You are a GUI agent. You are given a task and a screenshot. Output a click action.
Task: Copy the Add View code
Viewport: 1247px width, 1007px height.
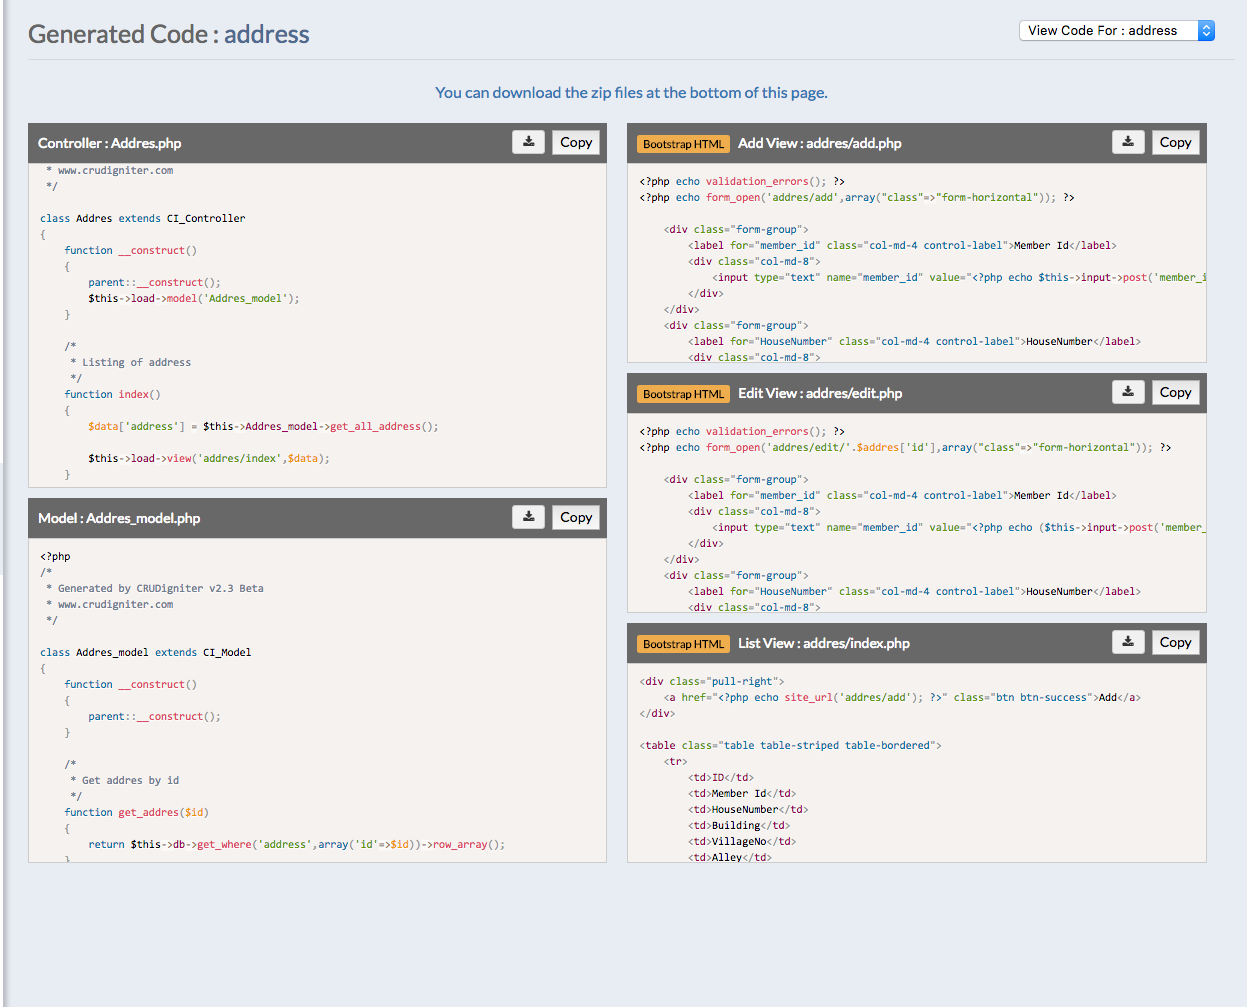[1175, 142]
